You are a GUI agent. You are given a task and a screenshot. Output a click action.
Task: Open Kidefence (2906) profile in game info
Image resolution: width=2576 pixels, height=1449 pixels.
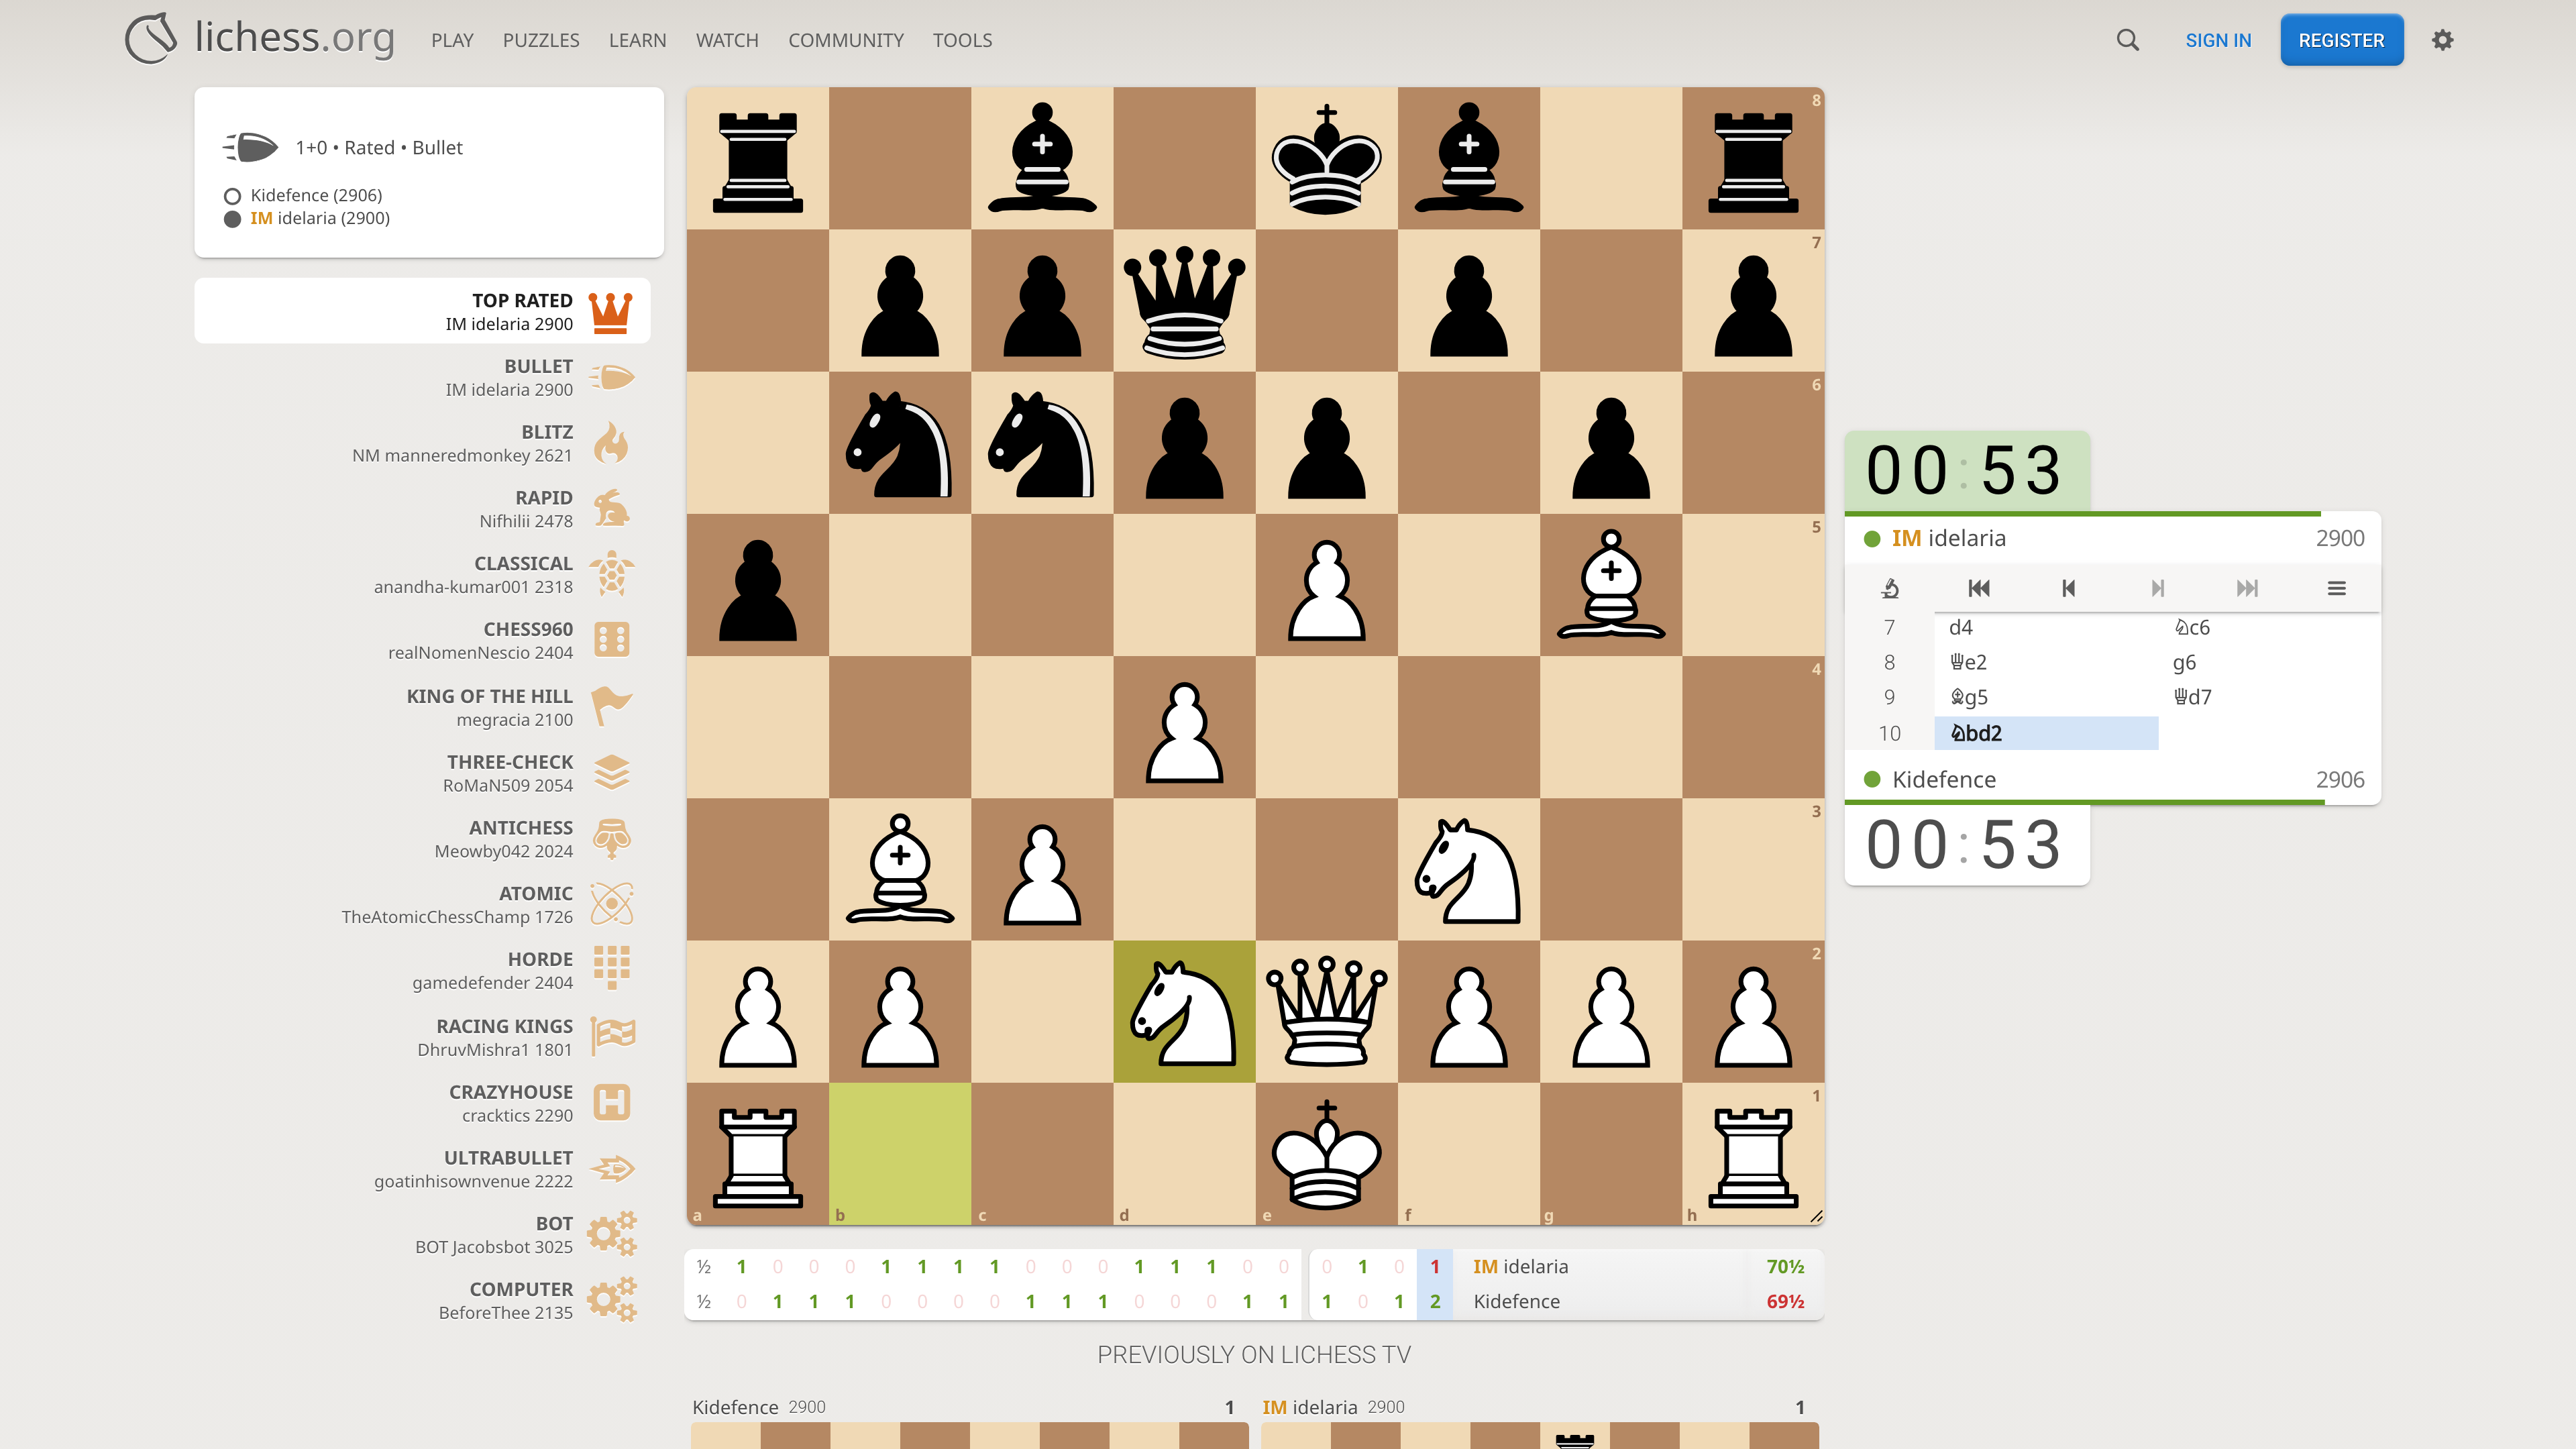point(316,195)
